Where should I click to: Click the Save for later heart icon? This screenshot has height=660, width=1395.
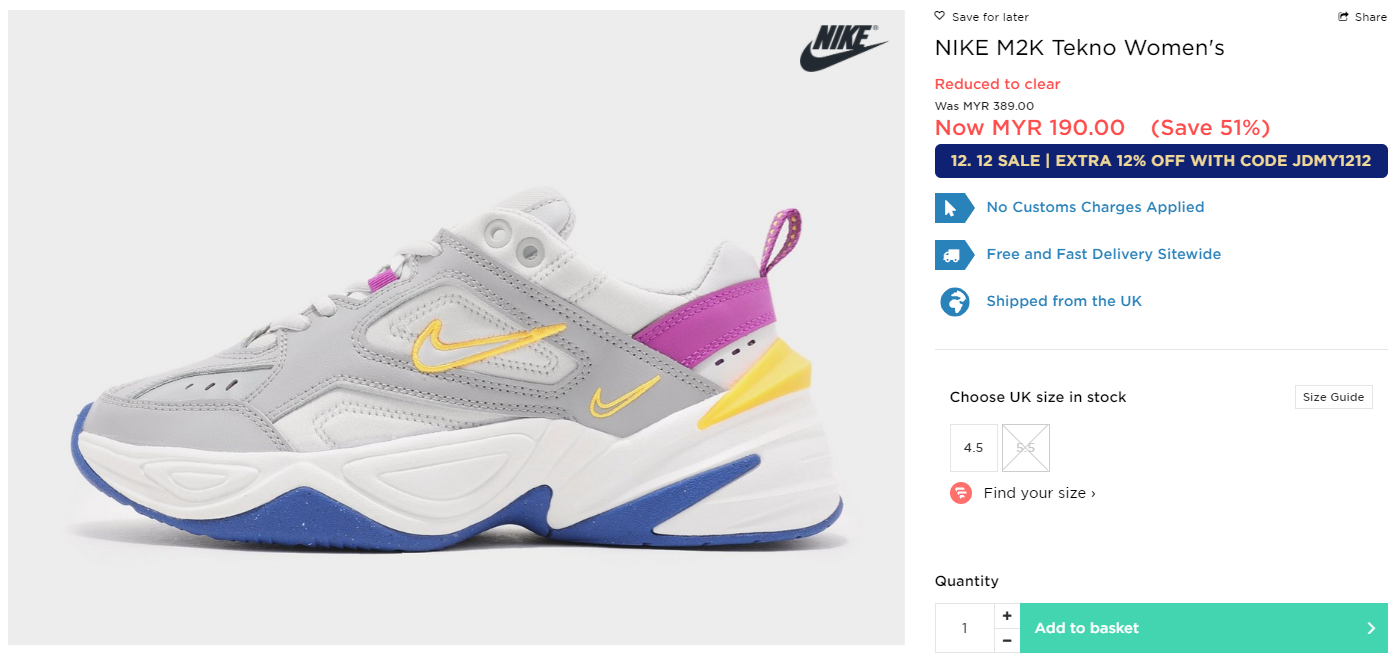pyautogui.click(x=940, y=16)
